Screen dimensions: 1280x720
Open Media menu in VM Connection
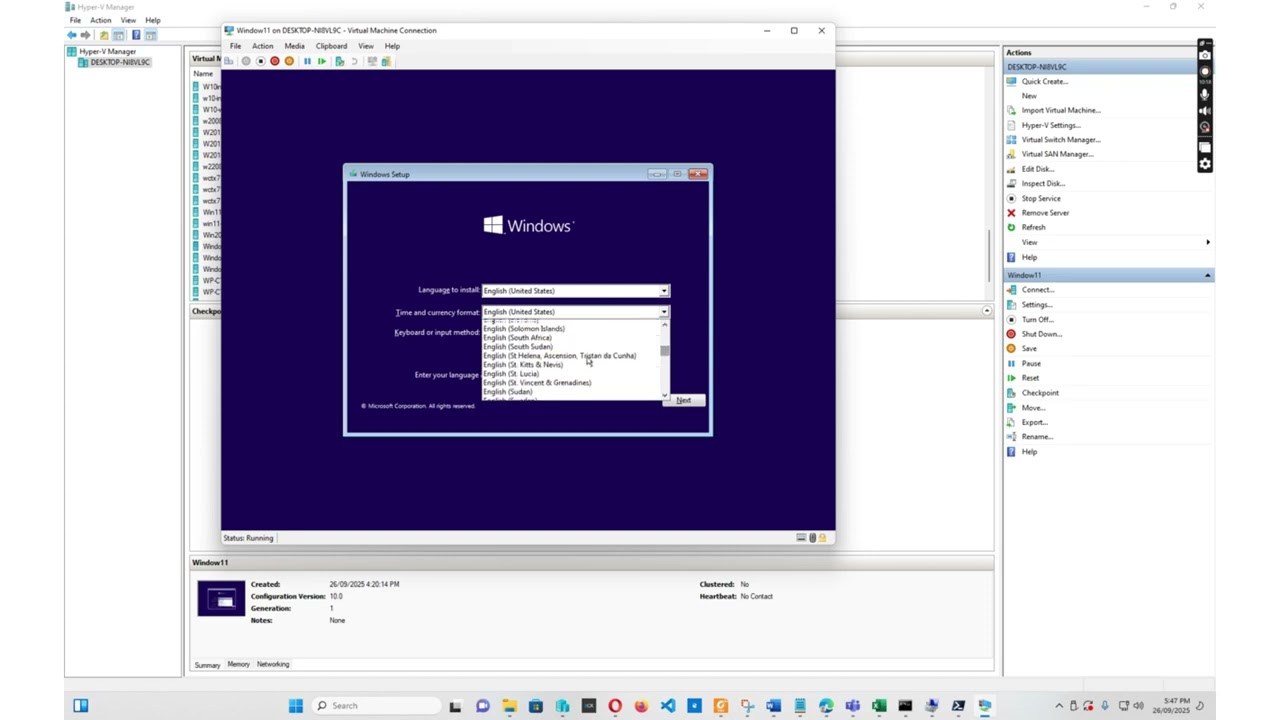pyautogui.click(x=294, y=46)
